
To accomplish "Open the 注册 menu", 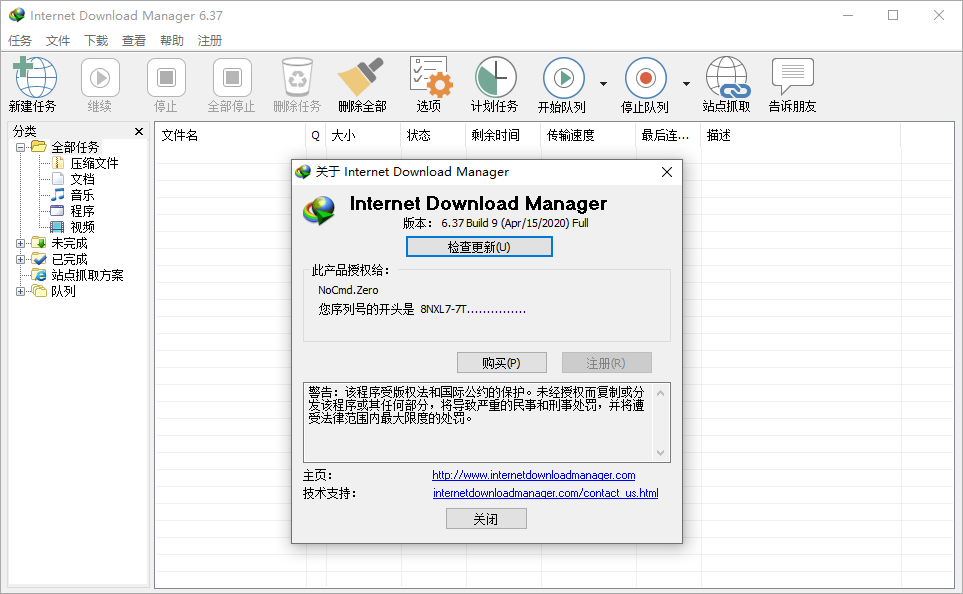I will (x=210, y=41).
